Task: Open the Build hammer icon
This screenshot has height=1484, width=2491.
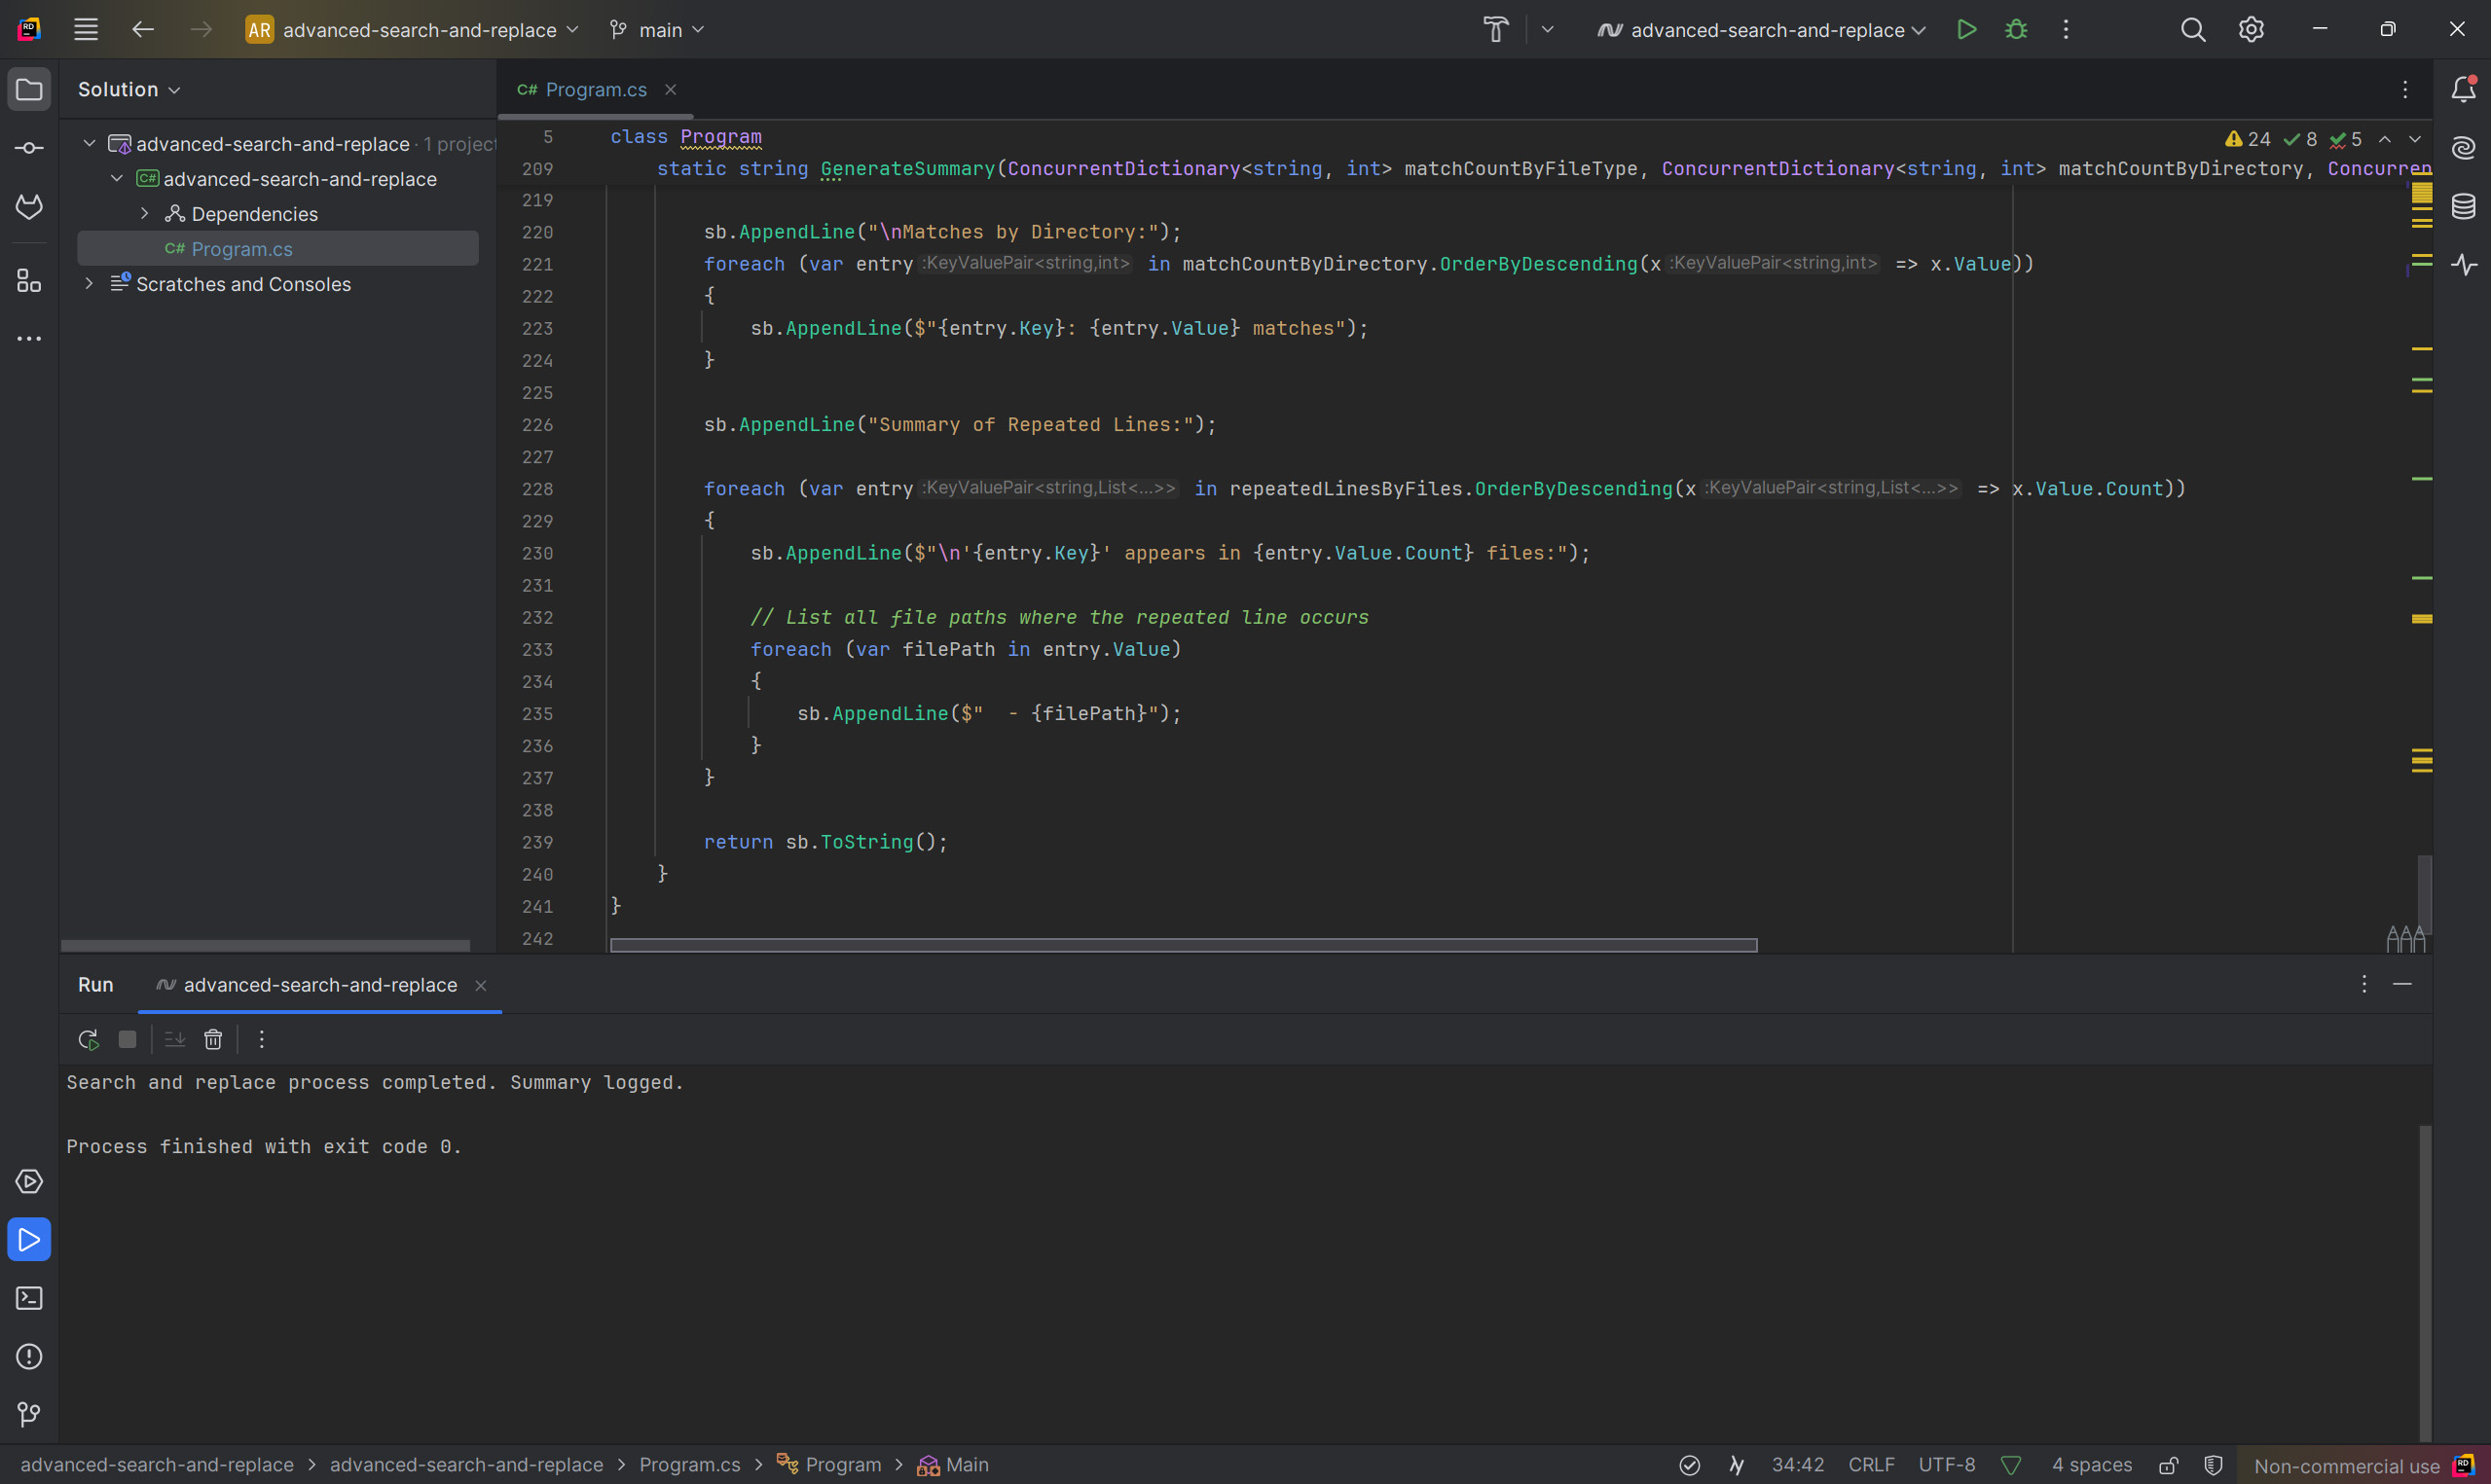Action: point(1495,30)
